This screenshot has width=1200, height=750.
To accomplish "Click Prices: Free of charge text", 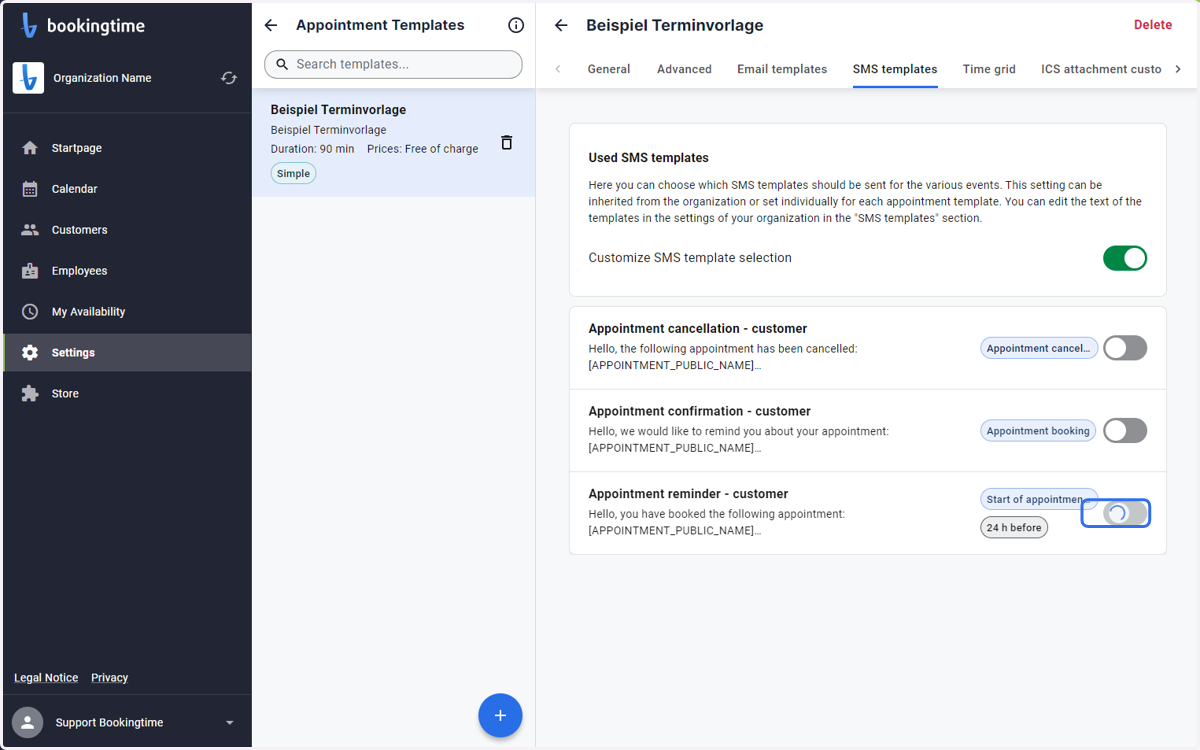I will pyautogui.click(x=423, y=149).
